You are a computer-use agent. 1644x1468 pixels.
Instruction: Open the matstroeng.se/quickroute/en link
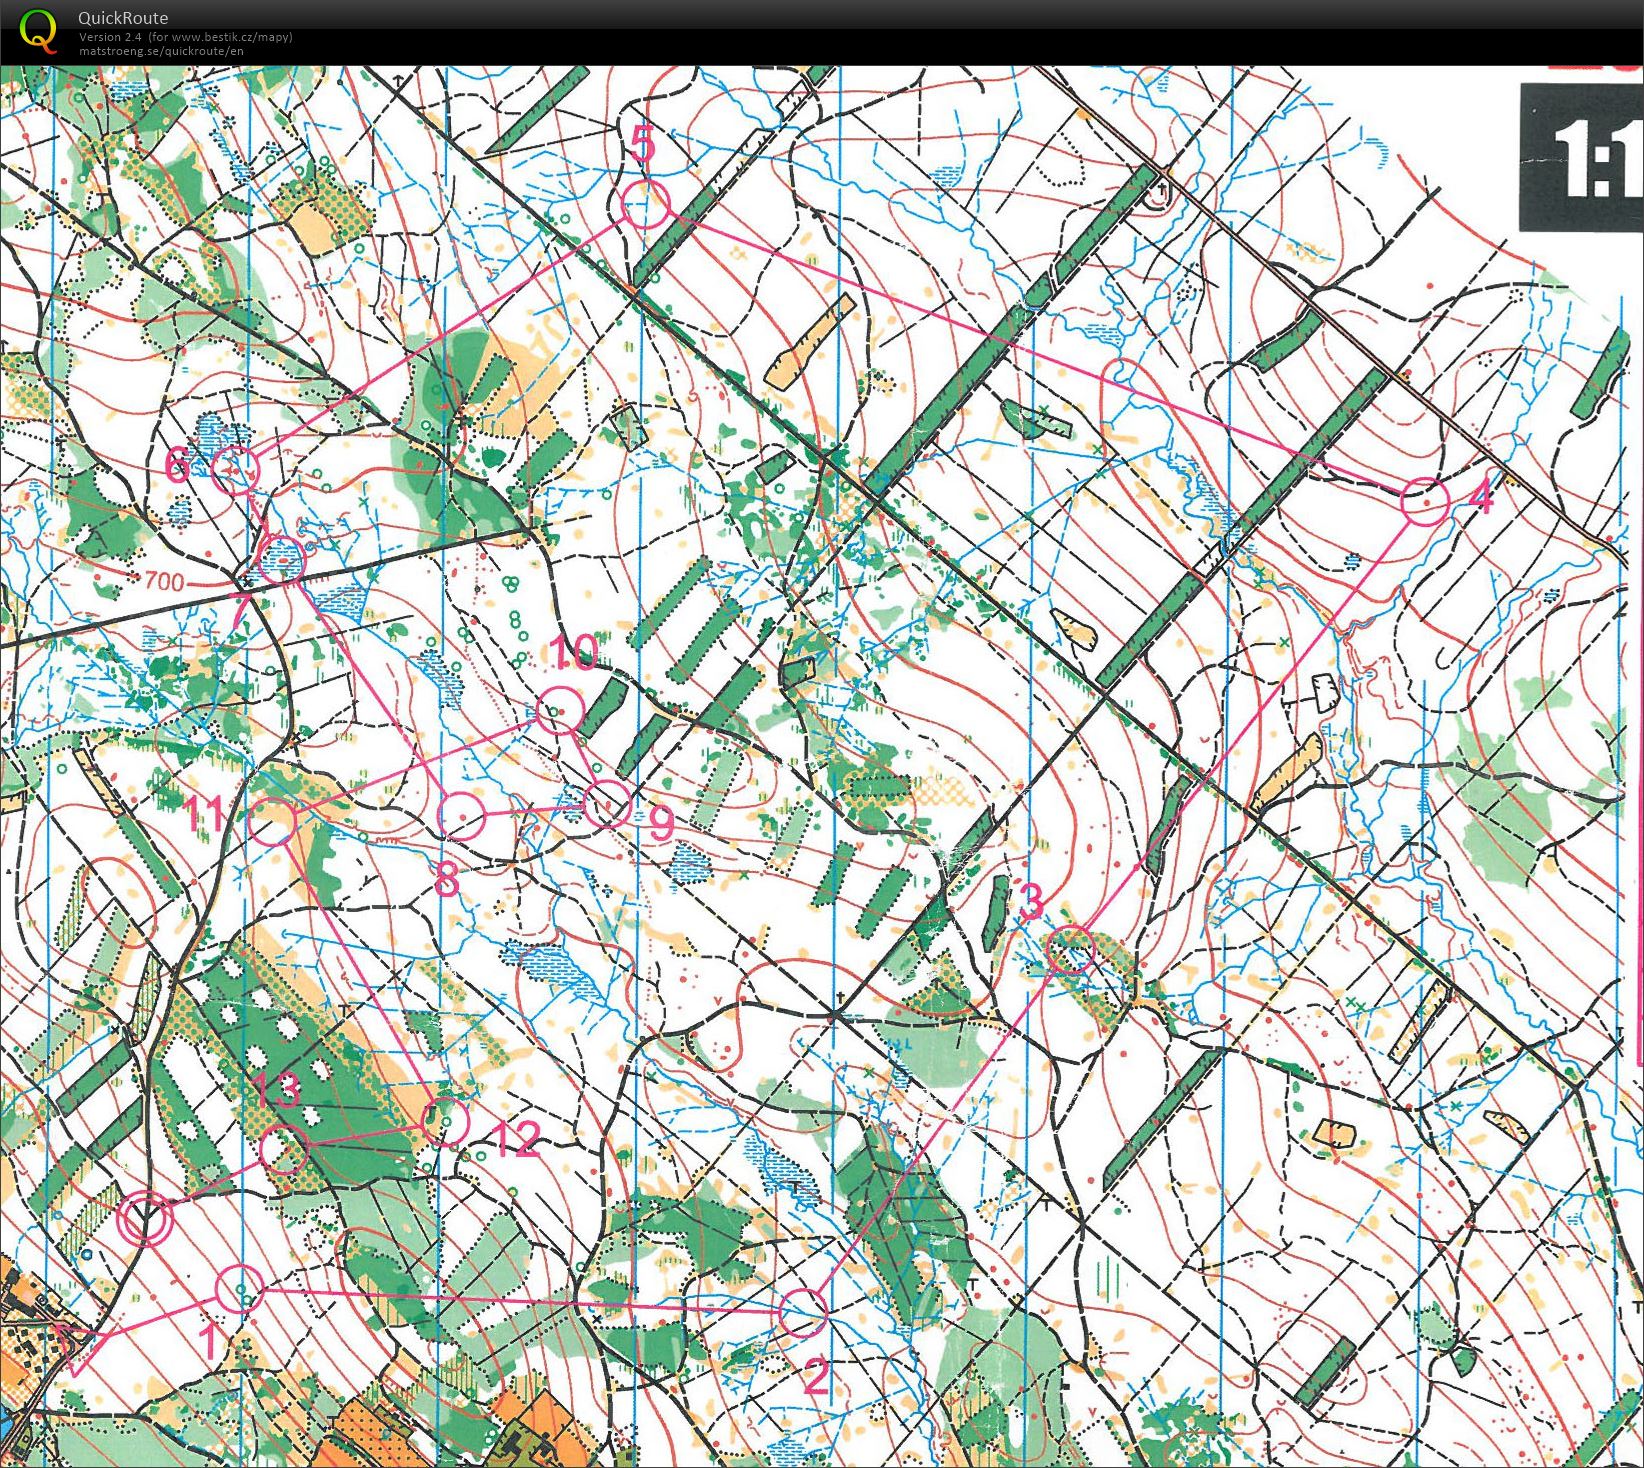point(161,51)
